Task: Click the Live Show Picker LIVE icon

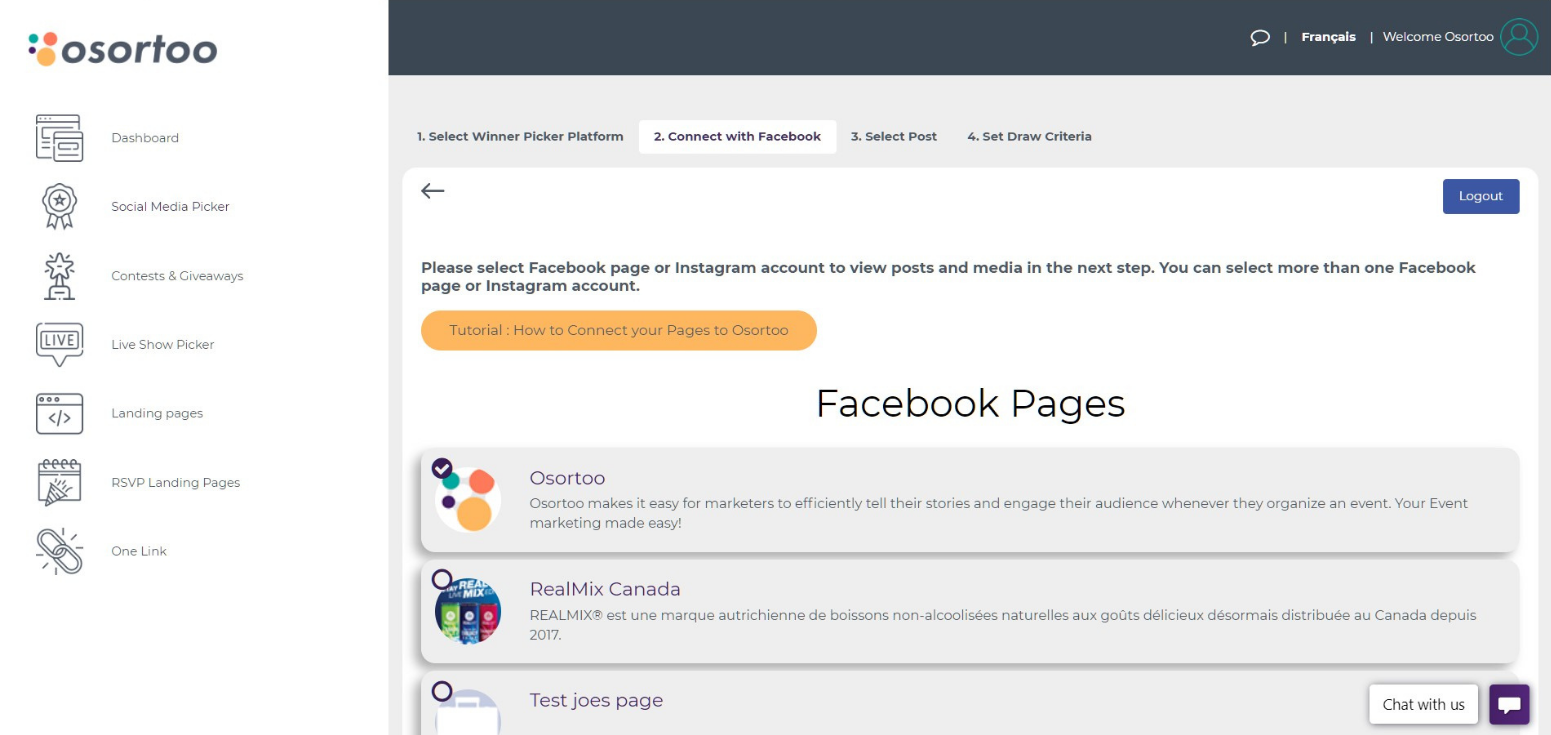Action: coord(60,344)
